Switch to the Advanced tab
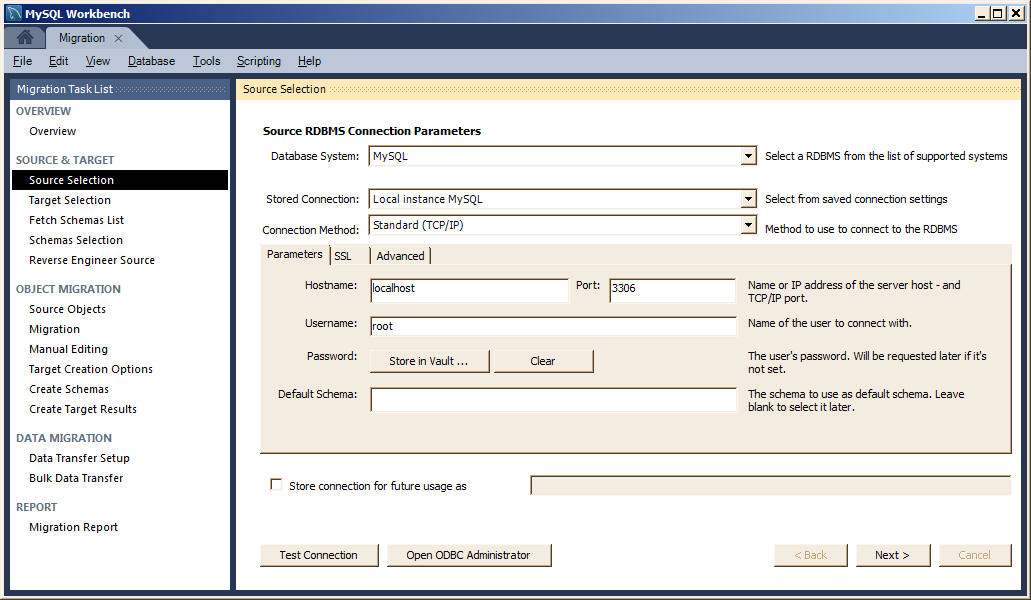The width and height of the screenshot is (1031, 600). click(400, 256)
